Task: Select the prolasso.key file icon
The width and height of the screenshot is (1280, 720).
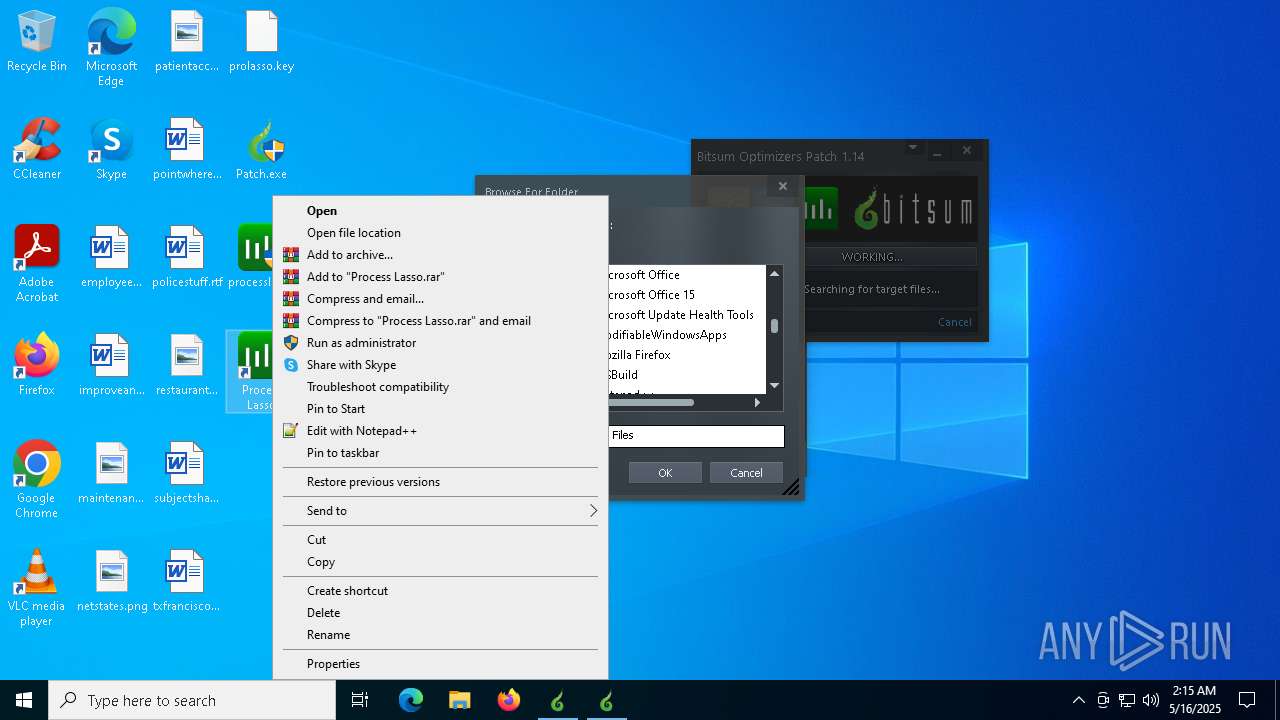Action: click(x=261, y=41)
